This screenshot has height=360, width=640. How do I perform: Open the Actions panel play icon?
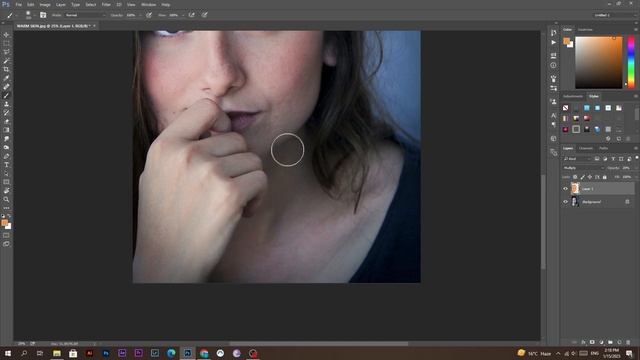[x=553, y=42]
